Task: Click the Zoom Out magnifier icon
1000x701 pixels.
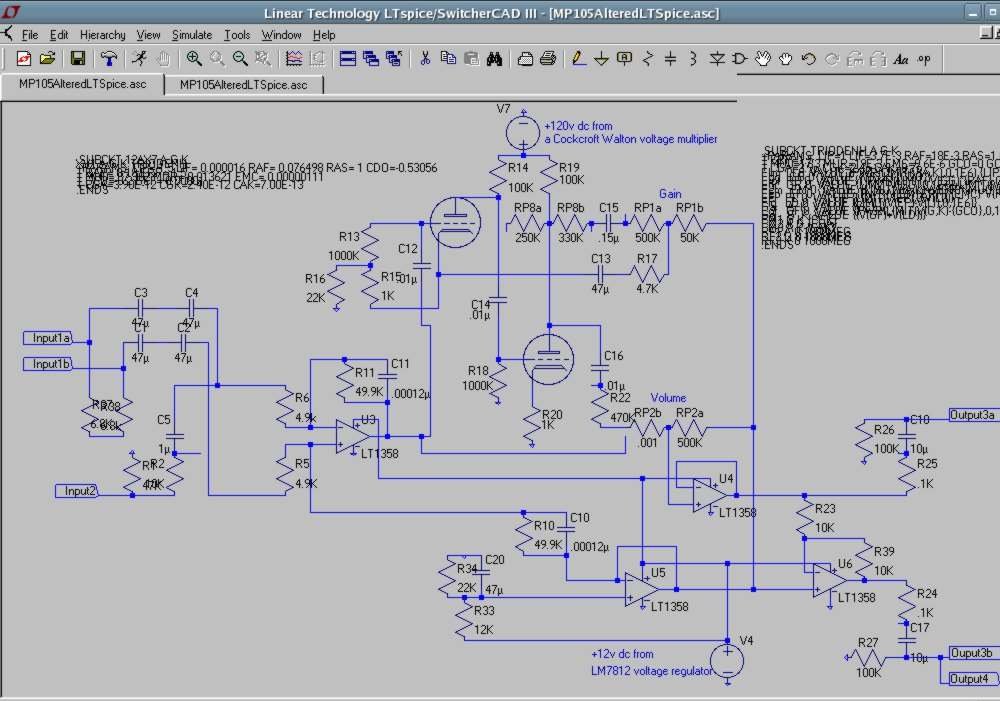Action: 240,59
